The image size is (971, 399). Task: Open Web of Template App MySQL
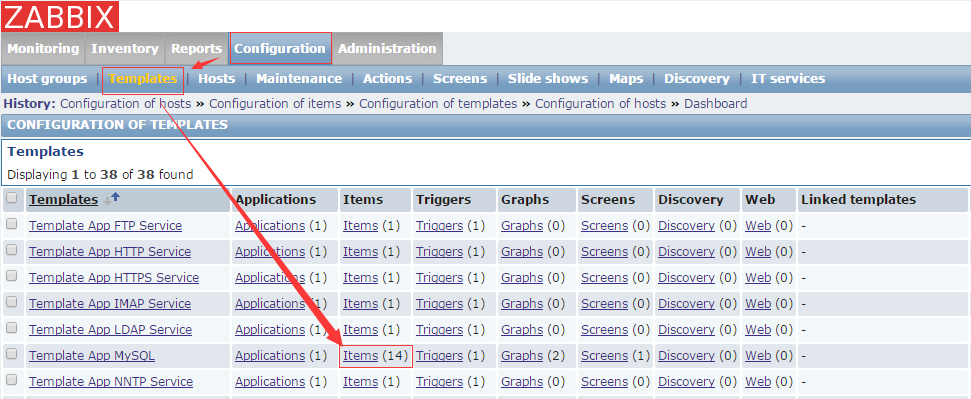(758, 356)
